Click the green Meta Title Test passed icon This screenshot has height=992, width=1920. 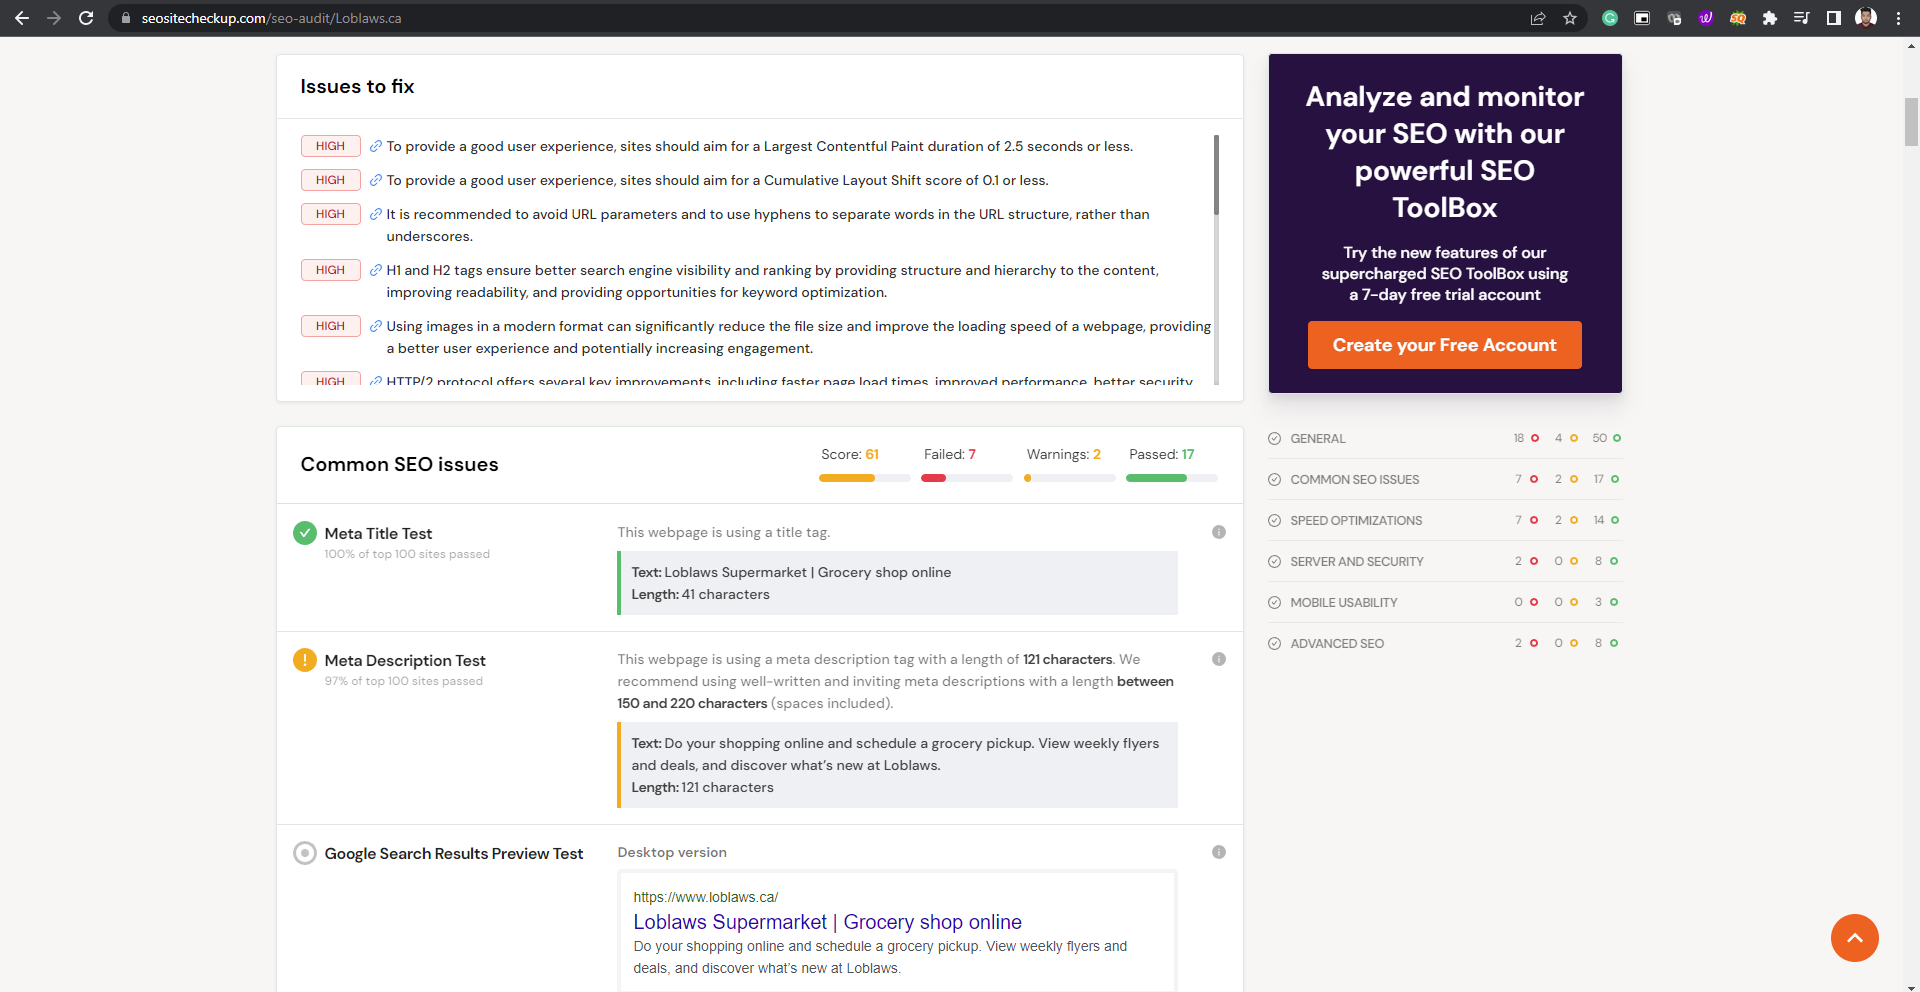click(305, 533)
